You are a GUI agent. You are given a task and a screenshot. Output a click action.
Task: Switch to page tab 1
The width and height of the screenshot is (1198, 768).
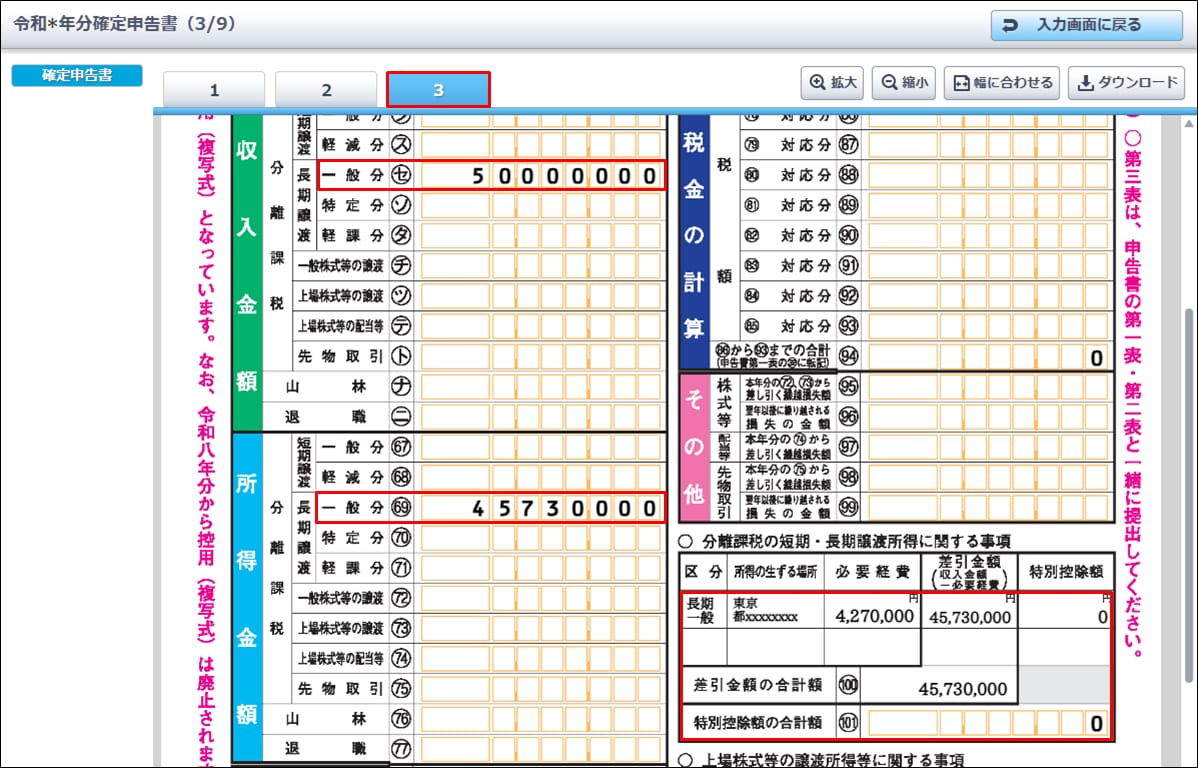click(214, 90)
